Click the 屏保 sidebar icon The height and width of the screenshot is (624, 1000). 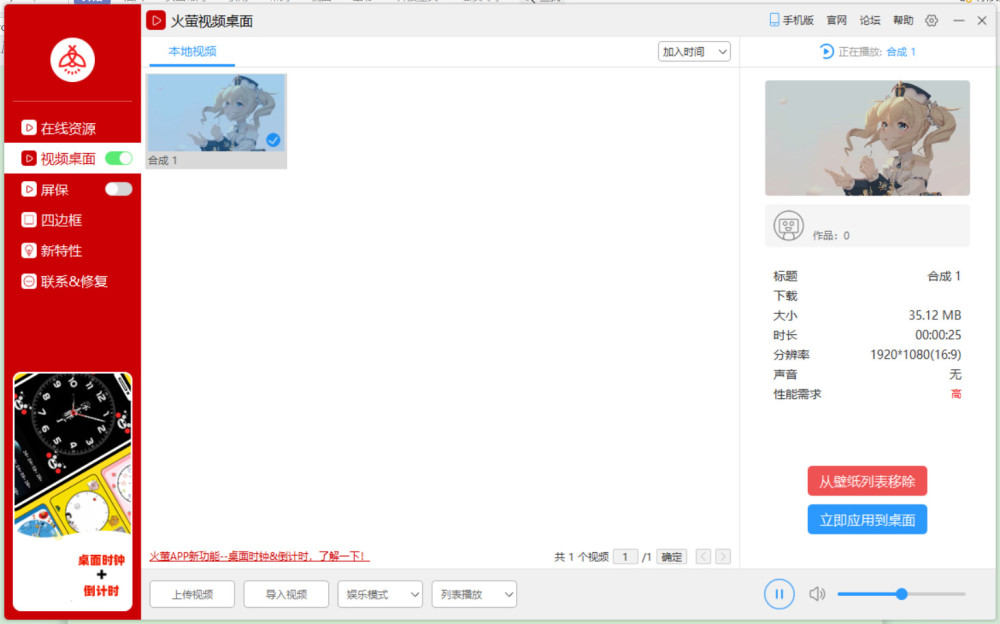click(29, 189)
